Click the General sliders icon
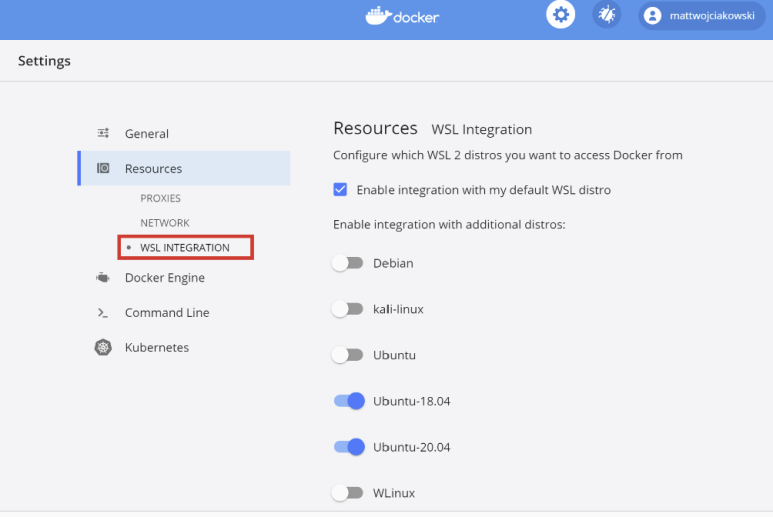The width and height of the screenshot is (773, 517). pos(103,133)
